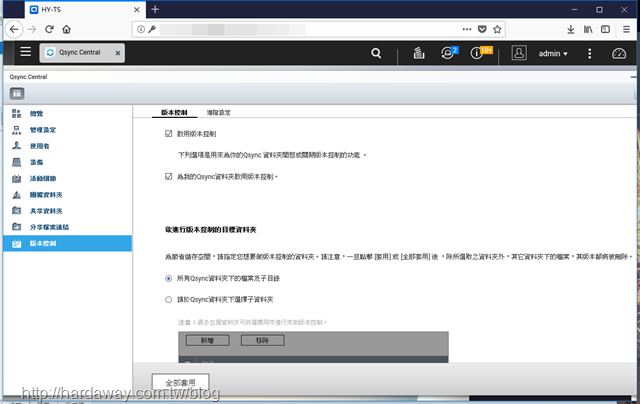640x404 pixels.
Task: Go to the browser home page
Action: [x=67, y=29]
